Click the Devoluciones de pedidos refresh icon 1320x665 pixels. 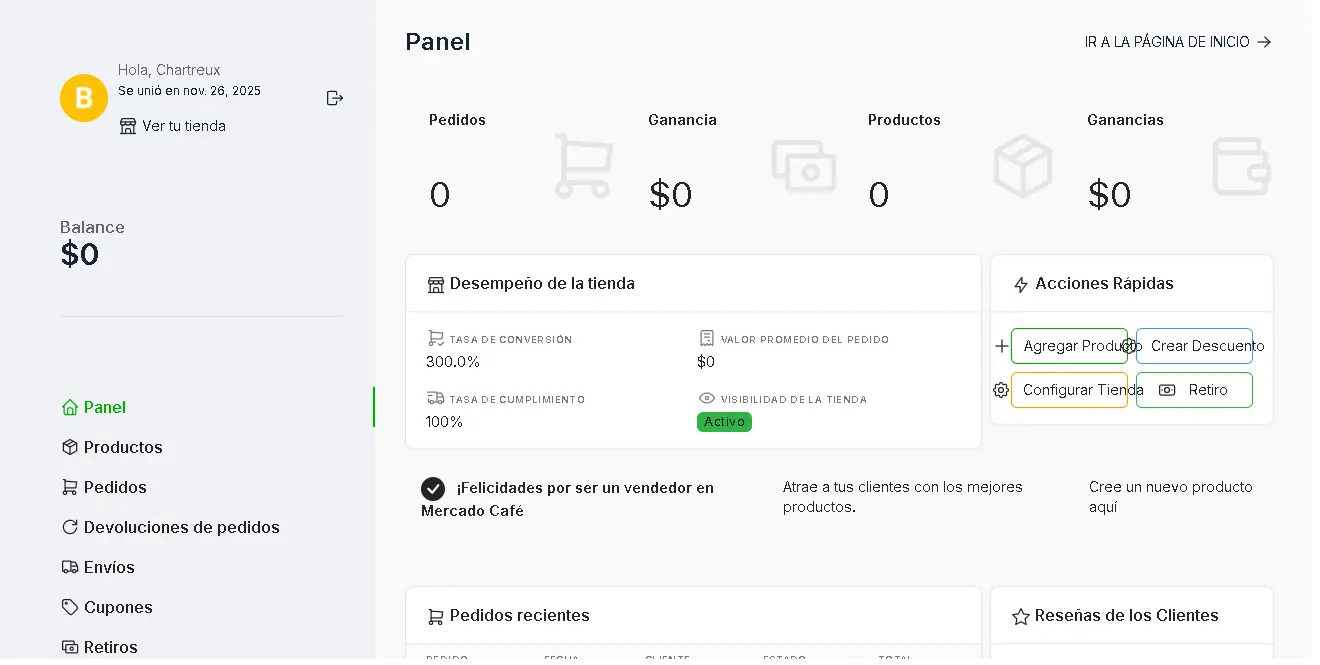[x=68, y=527]
